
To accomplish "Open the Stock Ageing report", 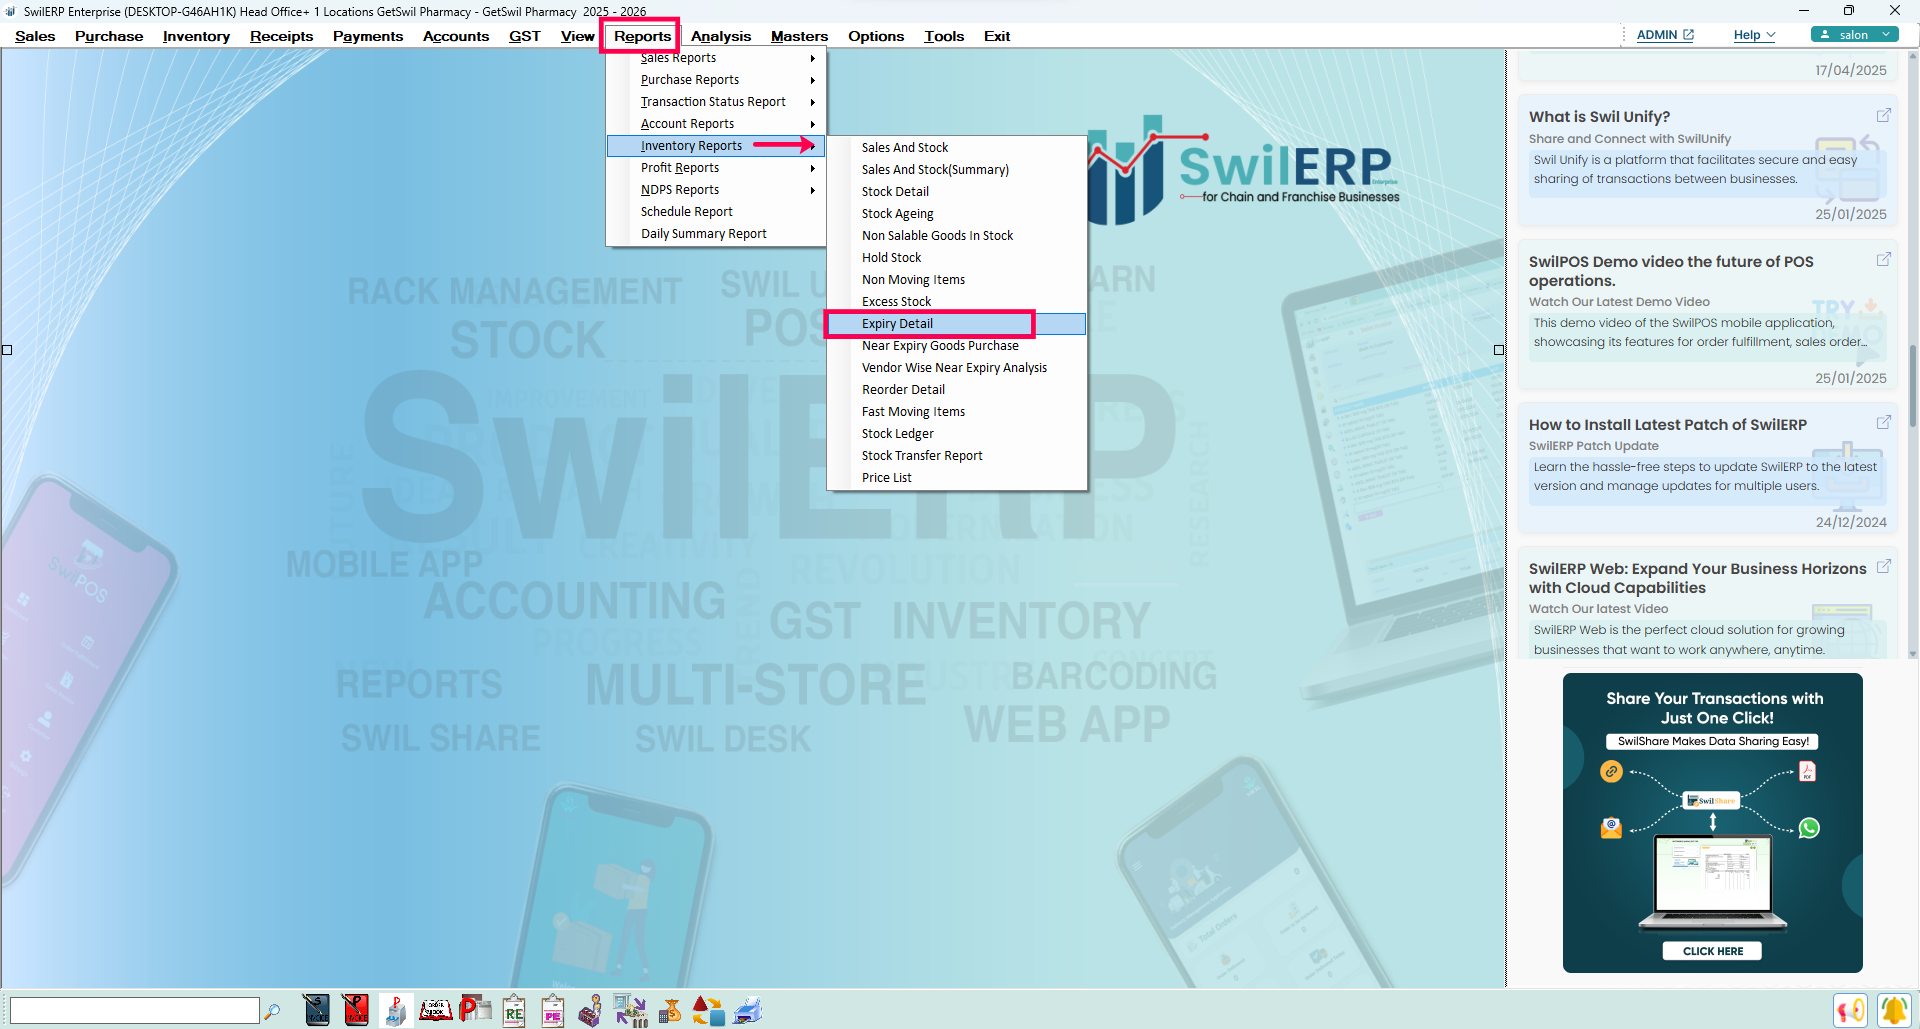I will (957, 214).
